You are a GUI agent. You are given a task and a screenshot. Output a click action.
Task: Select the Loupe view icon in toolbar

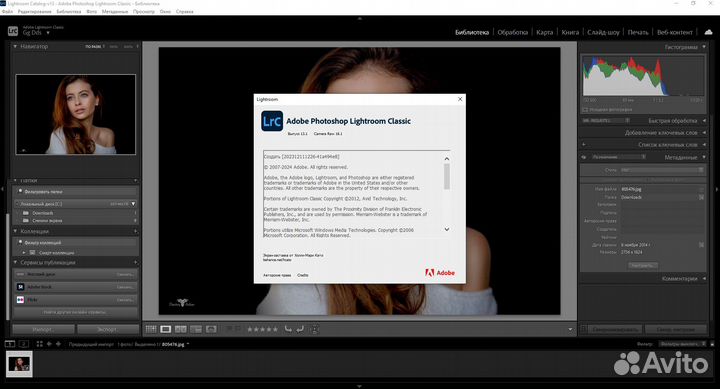click(166, 329)
